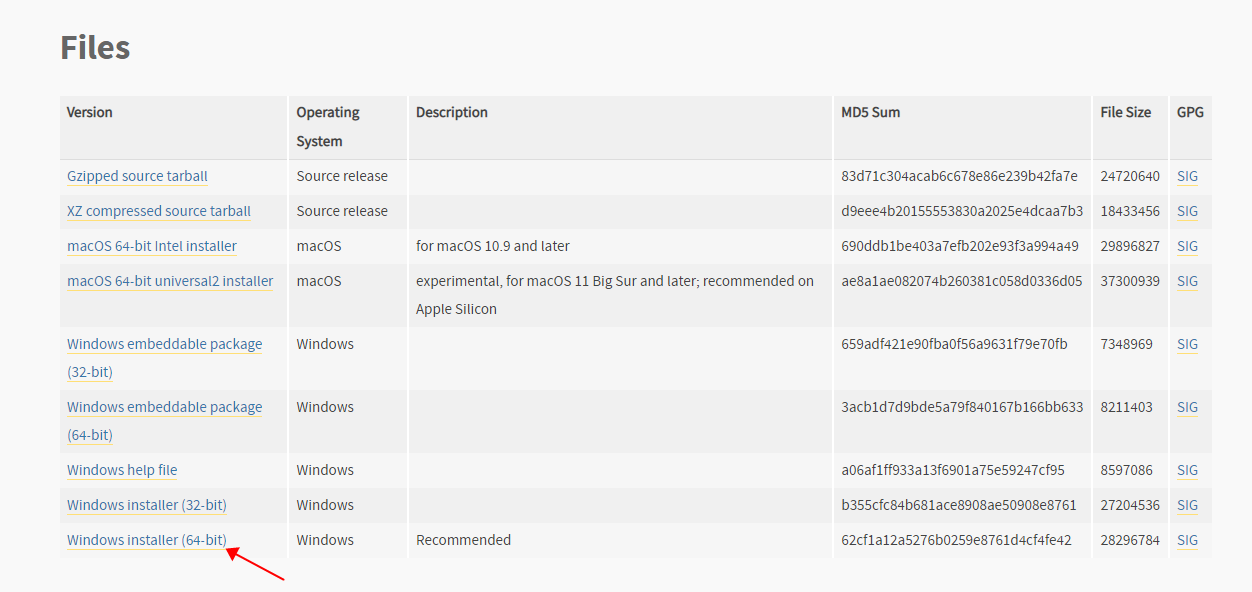This screenshot has height=592, width=1252.
Task: Click SIG link for Windows help file
Action: [x=1187, y=470]
